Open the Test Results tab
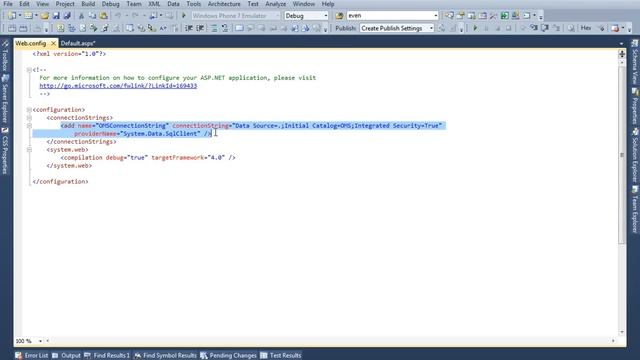 (x=281, y=356)
